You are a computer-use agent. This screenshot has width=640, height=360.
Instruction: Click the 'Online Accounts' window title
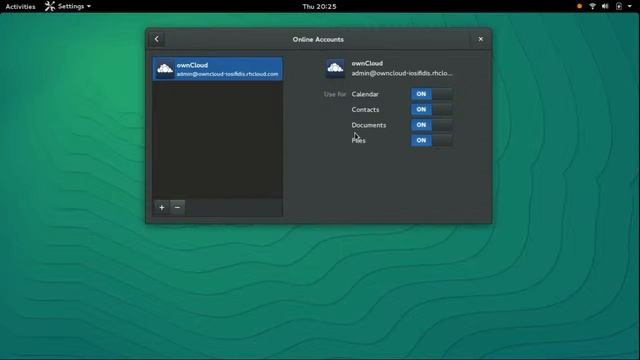point(318,40)
